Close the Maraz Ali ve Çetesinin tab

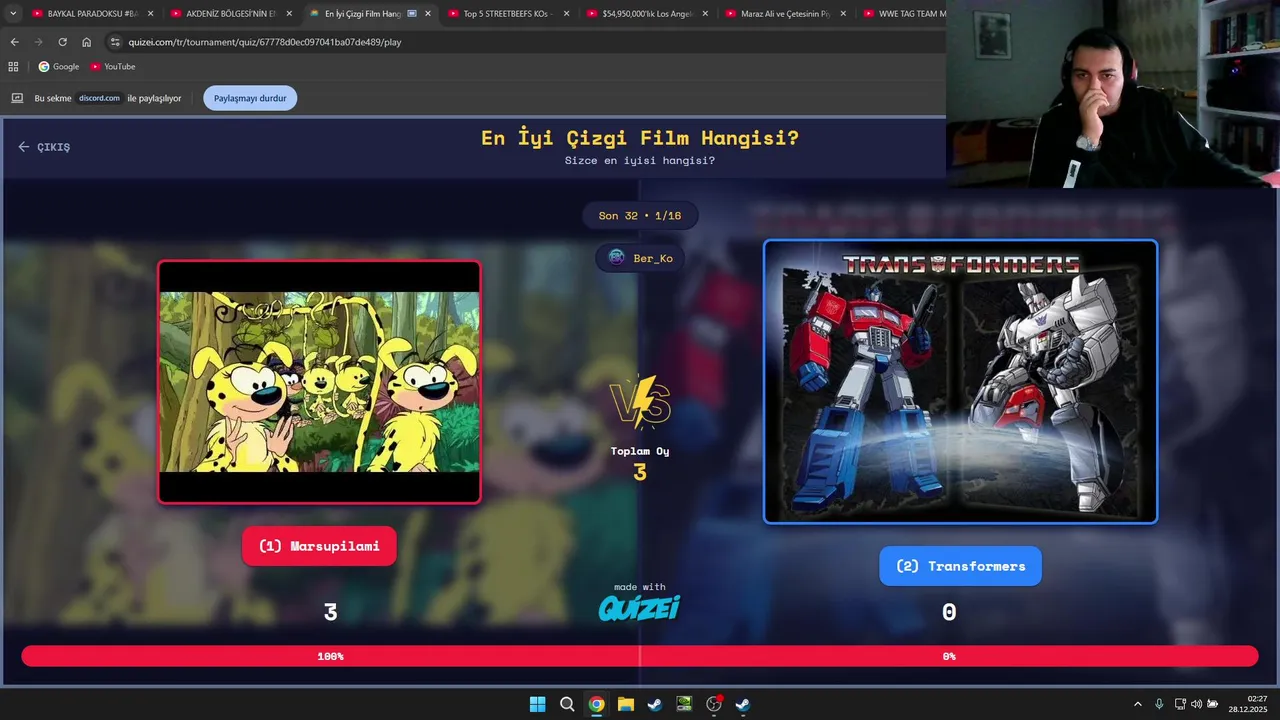[x=843, y=14]
